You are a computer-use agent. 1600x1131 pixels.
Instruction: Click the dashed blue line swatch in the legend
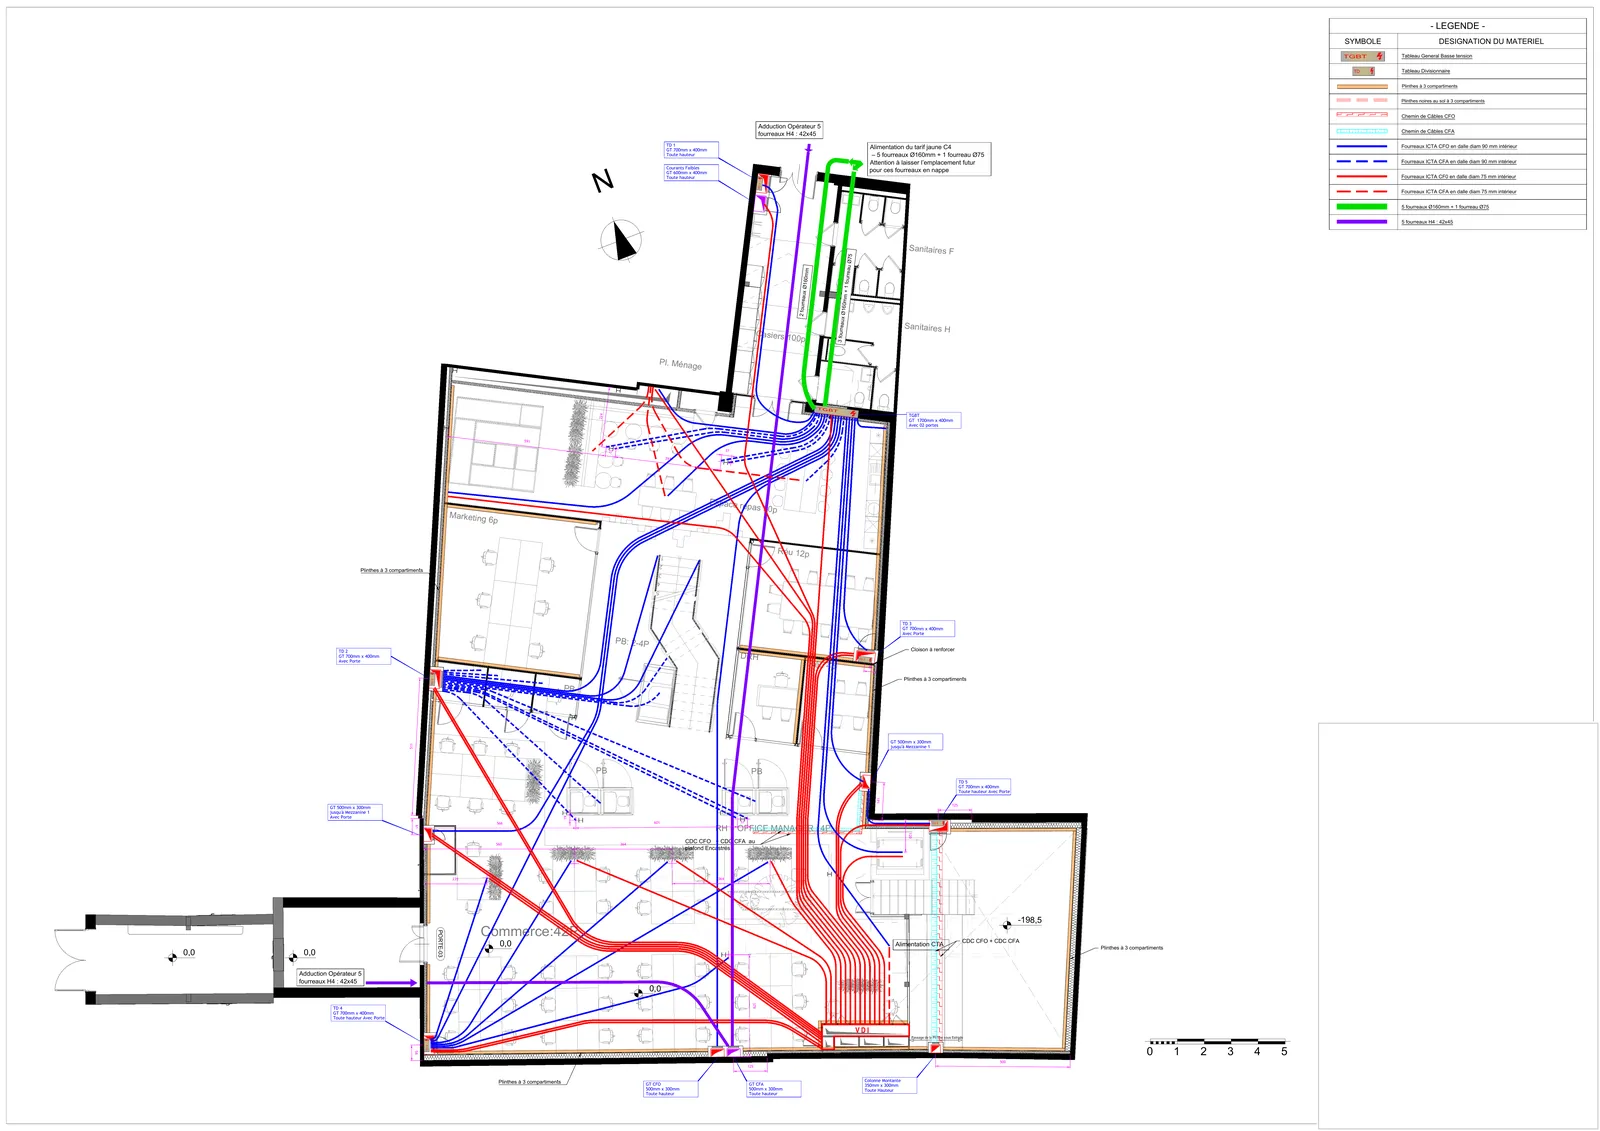[x=1363, y=161]
